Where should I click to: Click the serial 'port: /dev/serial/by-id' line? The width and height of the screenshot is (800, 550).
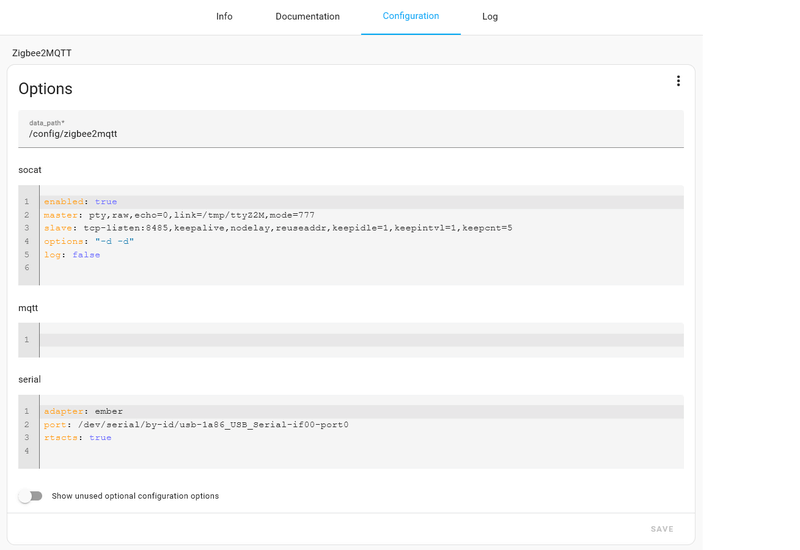[362, 424]
